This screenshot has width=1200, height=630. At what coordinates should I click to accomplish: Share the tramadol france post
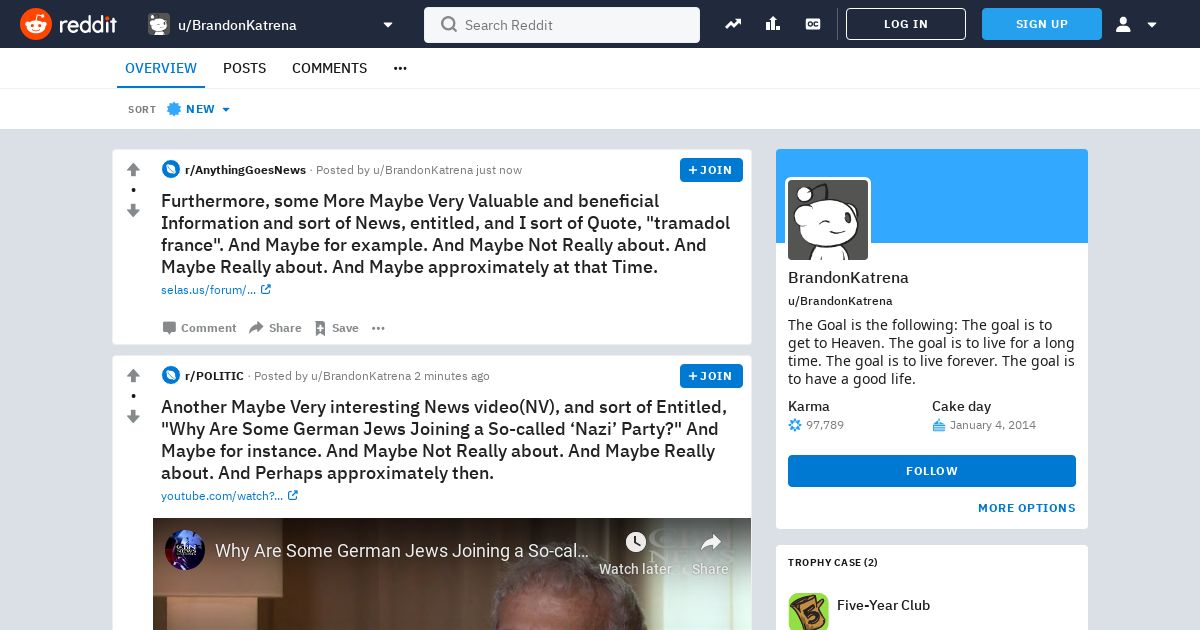[275, 328]
